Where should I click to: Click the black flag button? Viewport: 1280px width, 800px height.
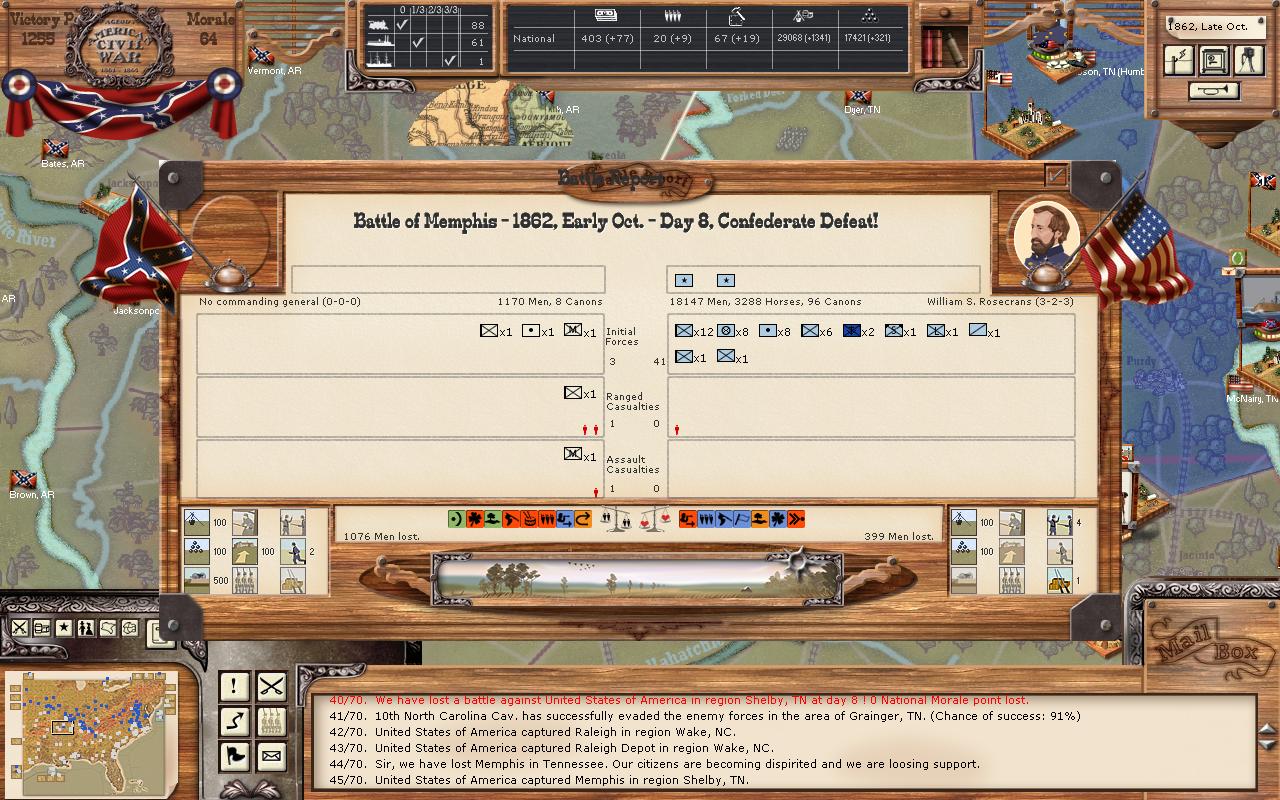234,756
